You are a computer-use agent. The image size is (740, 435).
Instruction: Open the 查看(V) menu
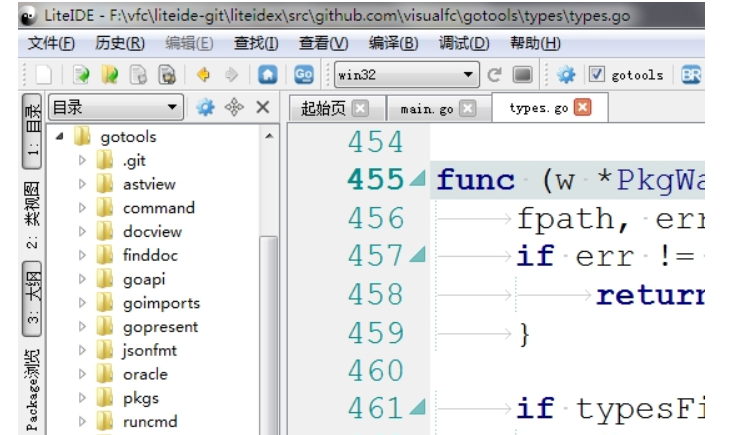[323, 43]
